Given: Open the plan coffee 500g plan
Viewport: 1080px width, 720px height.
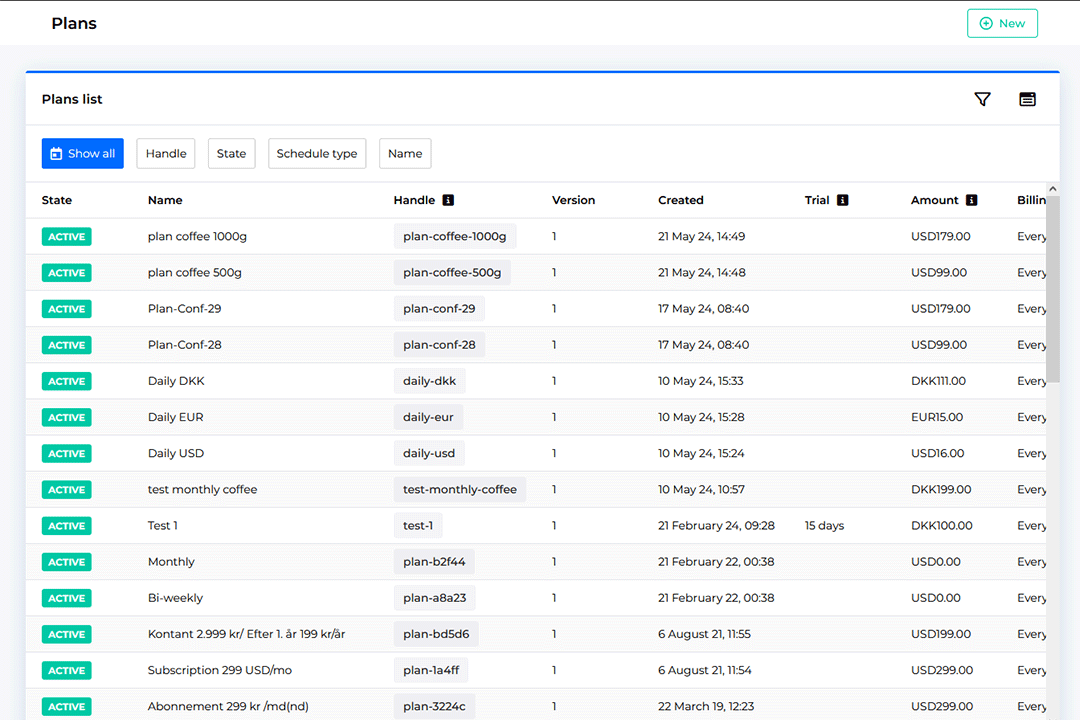Looking at the screenshot, I should pyautogui.click(x=194, y=272).
